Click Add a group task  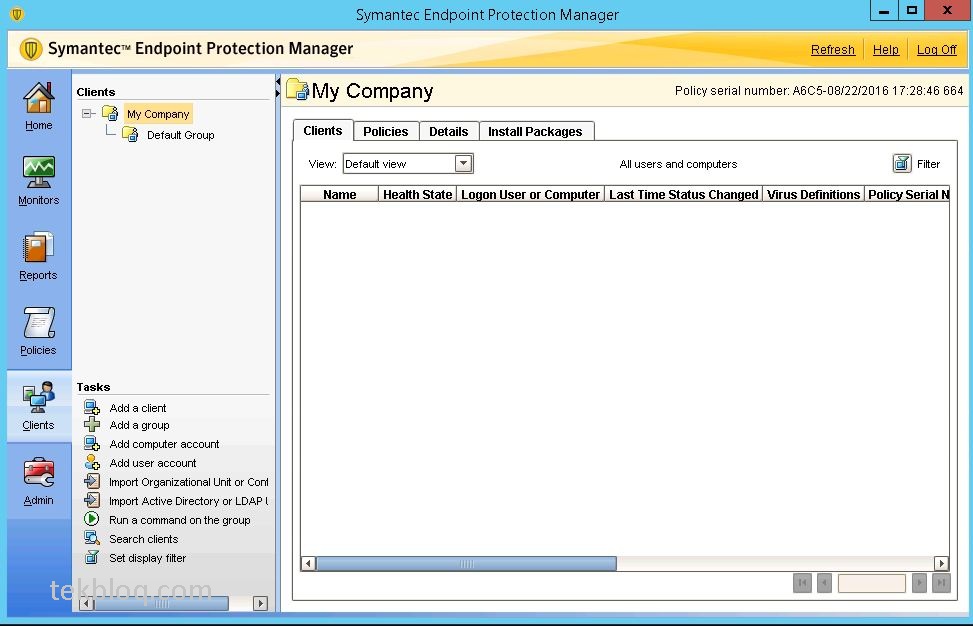140,425
